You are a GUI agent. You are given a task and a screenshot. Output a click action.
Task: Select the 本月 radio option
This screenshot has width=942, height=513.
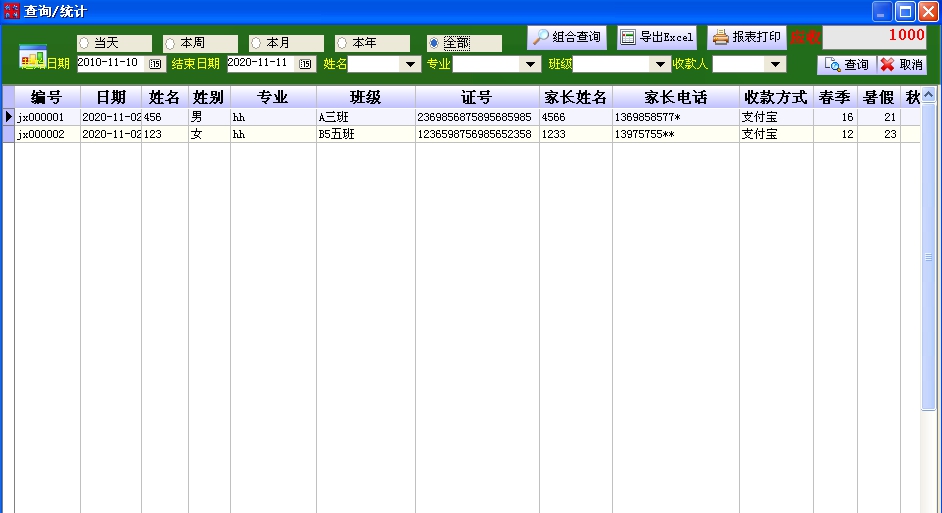(x=256, y=44)
